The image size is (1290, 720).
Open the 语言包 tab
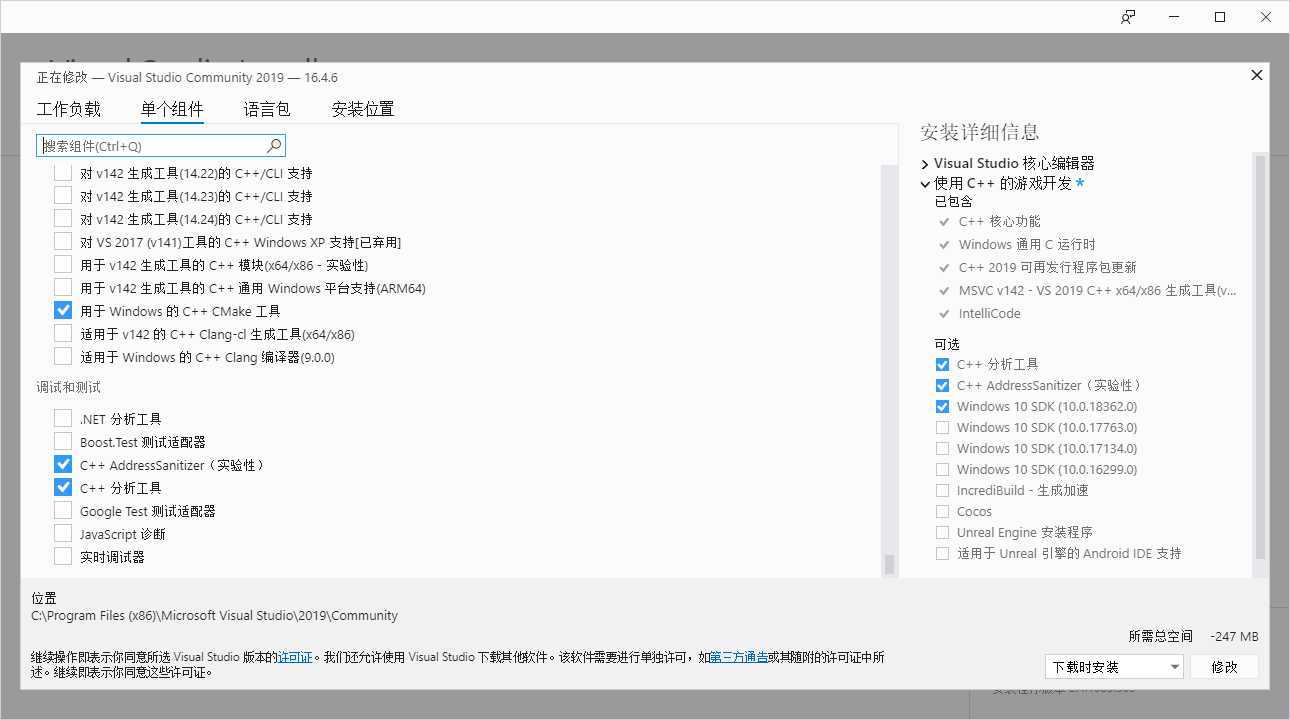pyautogui.click(x=267, y=109)
